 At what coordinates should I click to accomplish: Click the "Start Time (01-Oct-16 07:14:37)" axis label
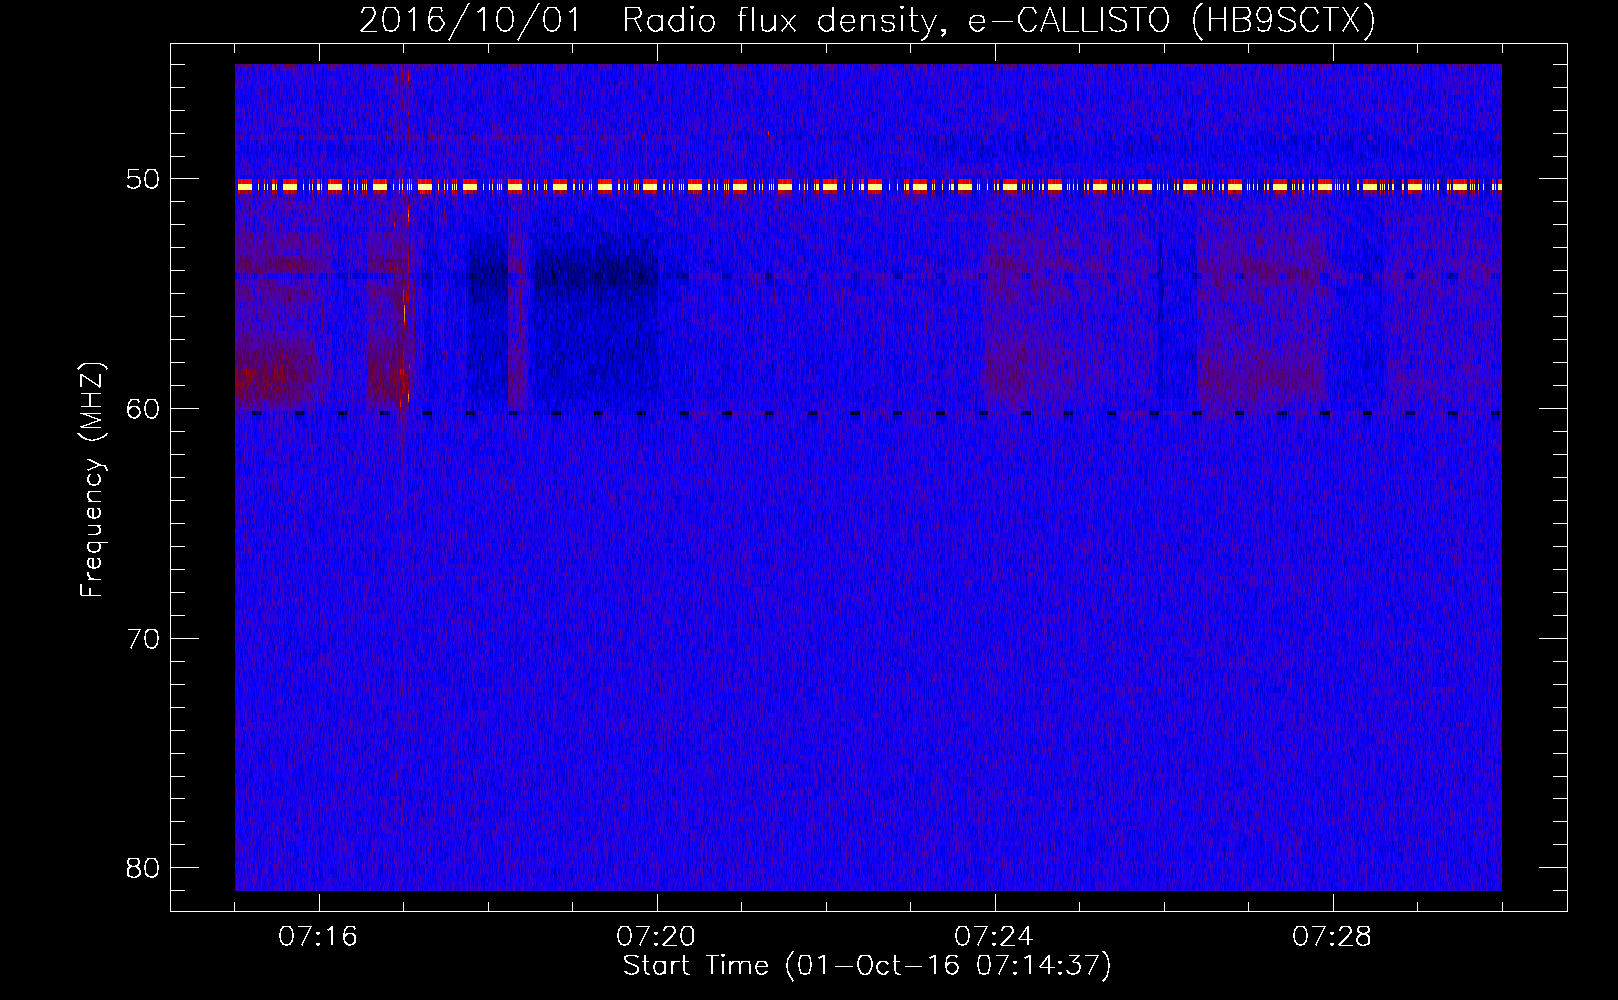(x=867, y=966)
